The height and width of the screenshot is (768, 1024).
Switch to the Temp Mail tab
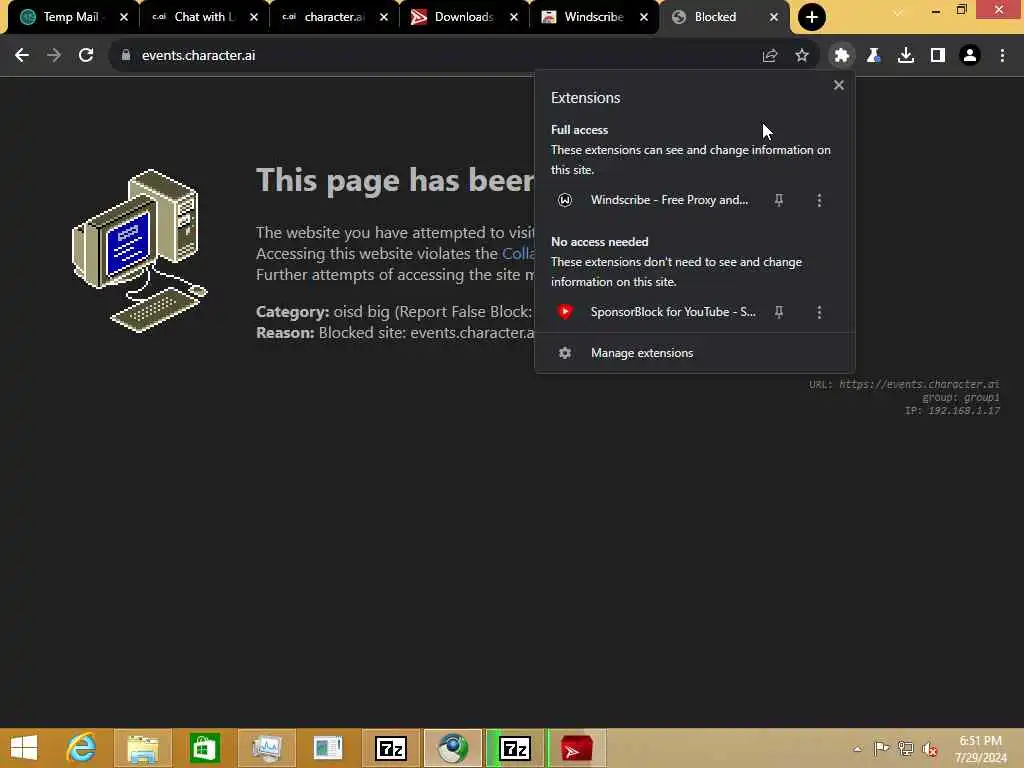[70, 17]
